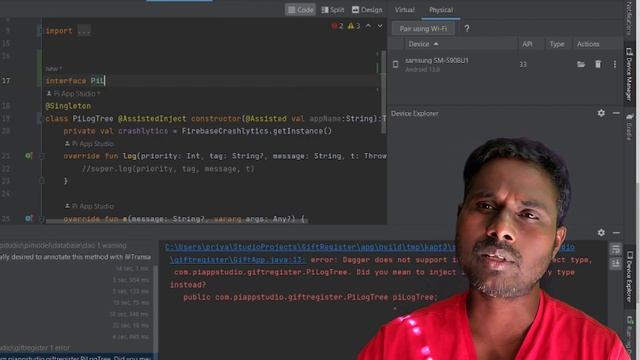Click the @Transaction annotation warning message
The image size is (640, 360).
(76, 257)
